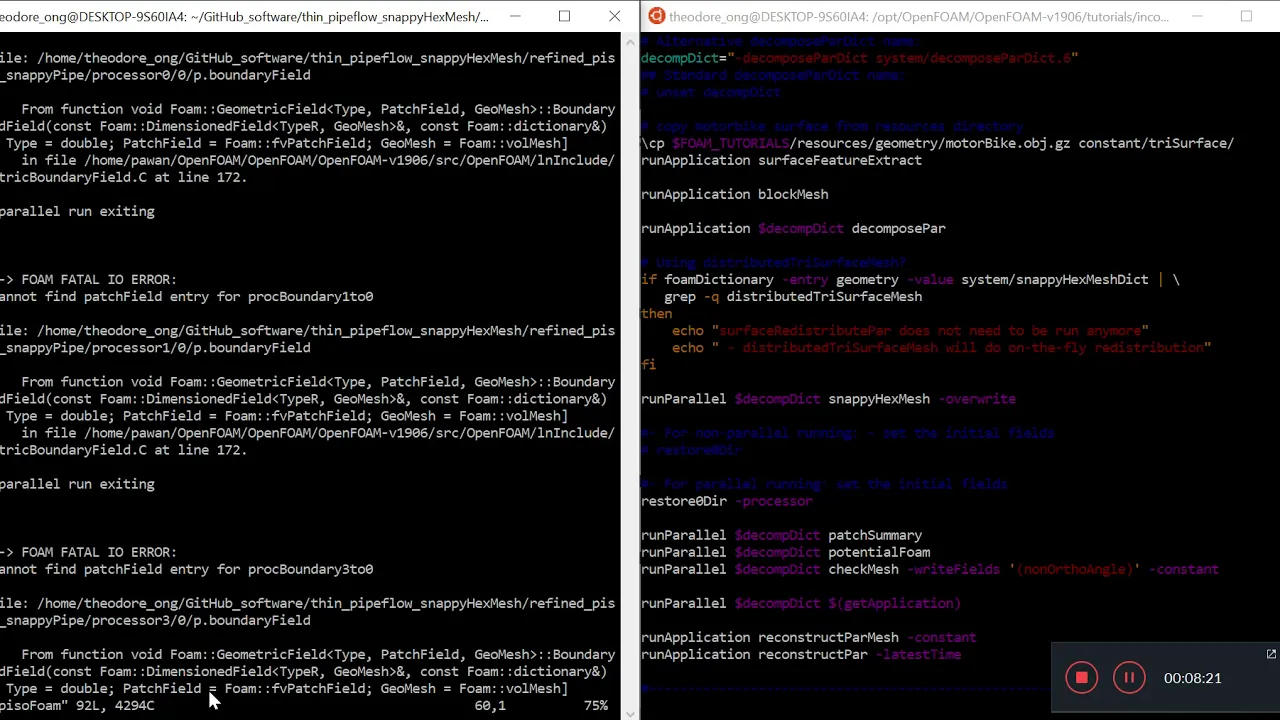Click echo 'surfaceRedistributePar does not need' line
Image resolution: width=1280 pixels, height=720 pixels.
tap(910, 330)
